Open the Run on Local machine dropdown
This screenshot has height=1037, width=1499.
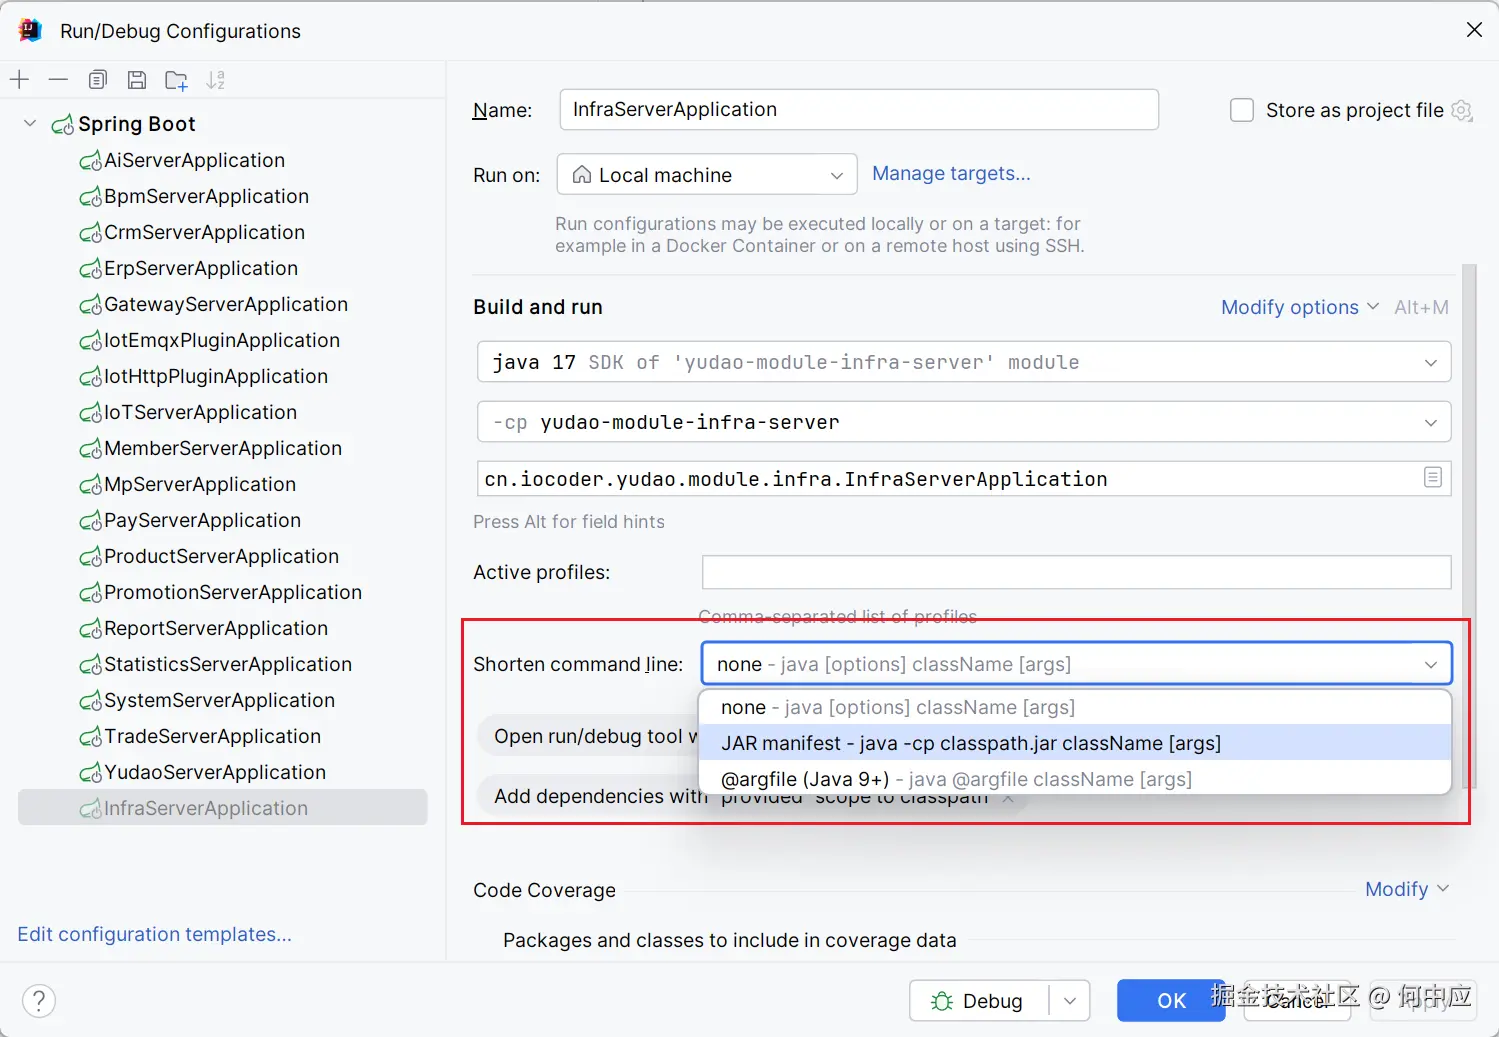707,174
